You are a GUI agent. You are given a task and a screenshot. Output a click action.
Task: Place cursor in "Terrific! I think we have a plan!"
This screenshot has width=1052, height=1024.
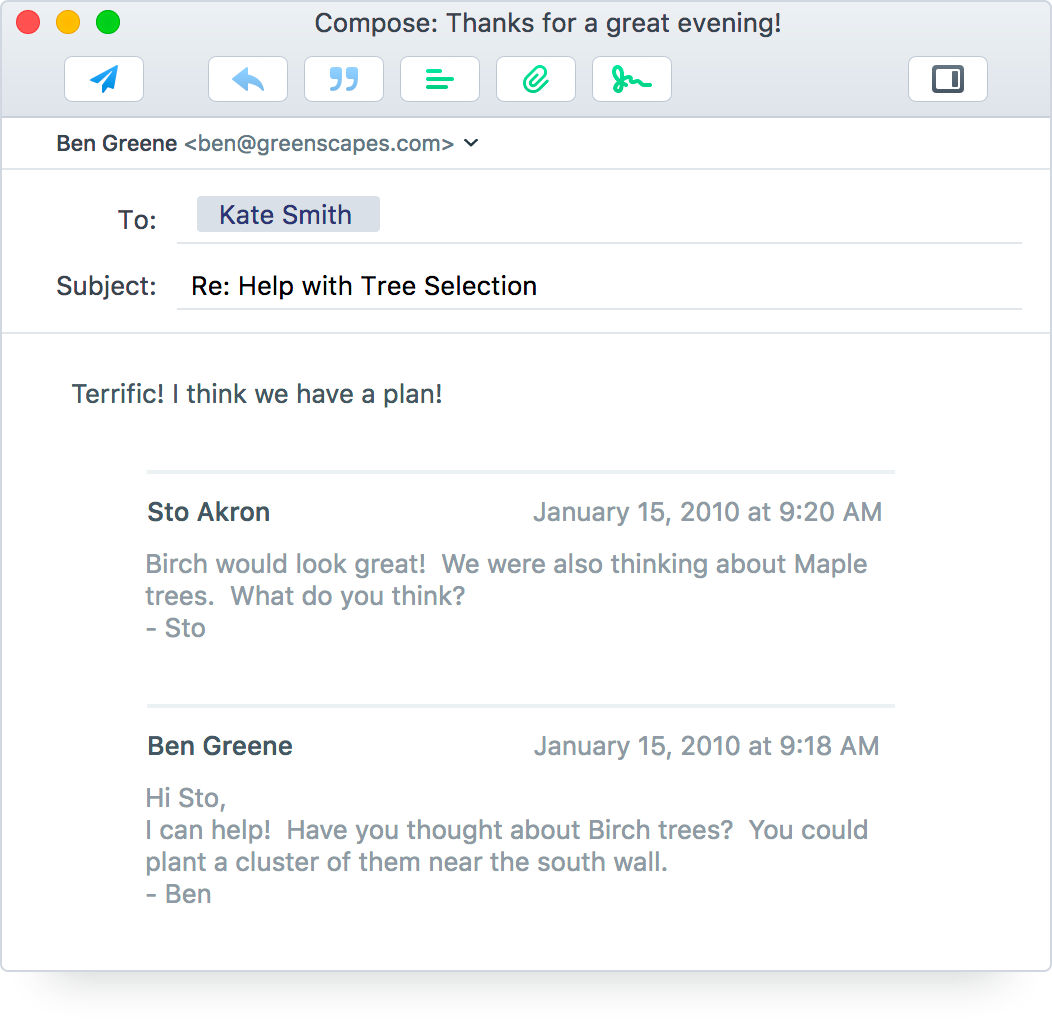257,394
